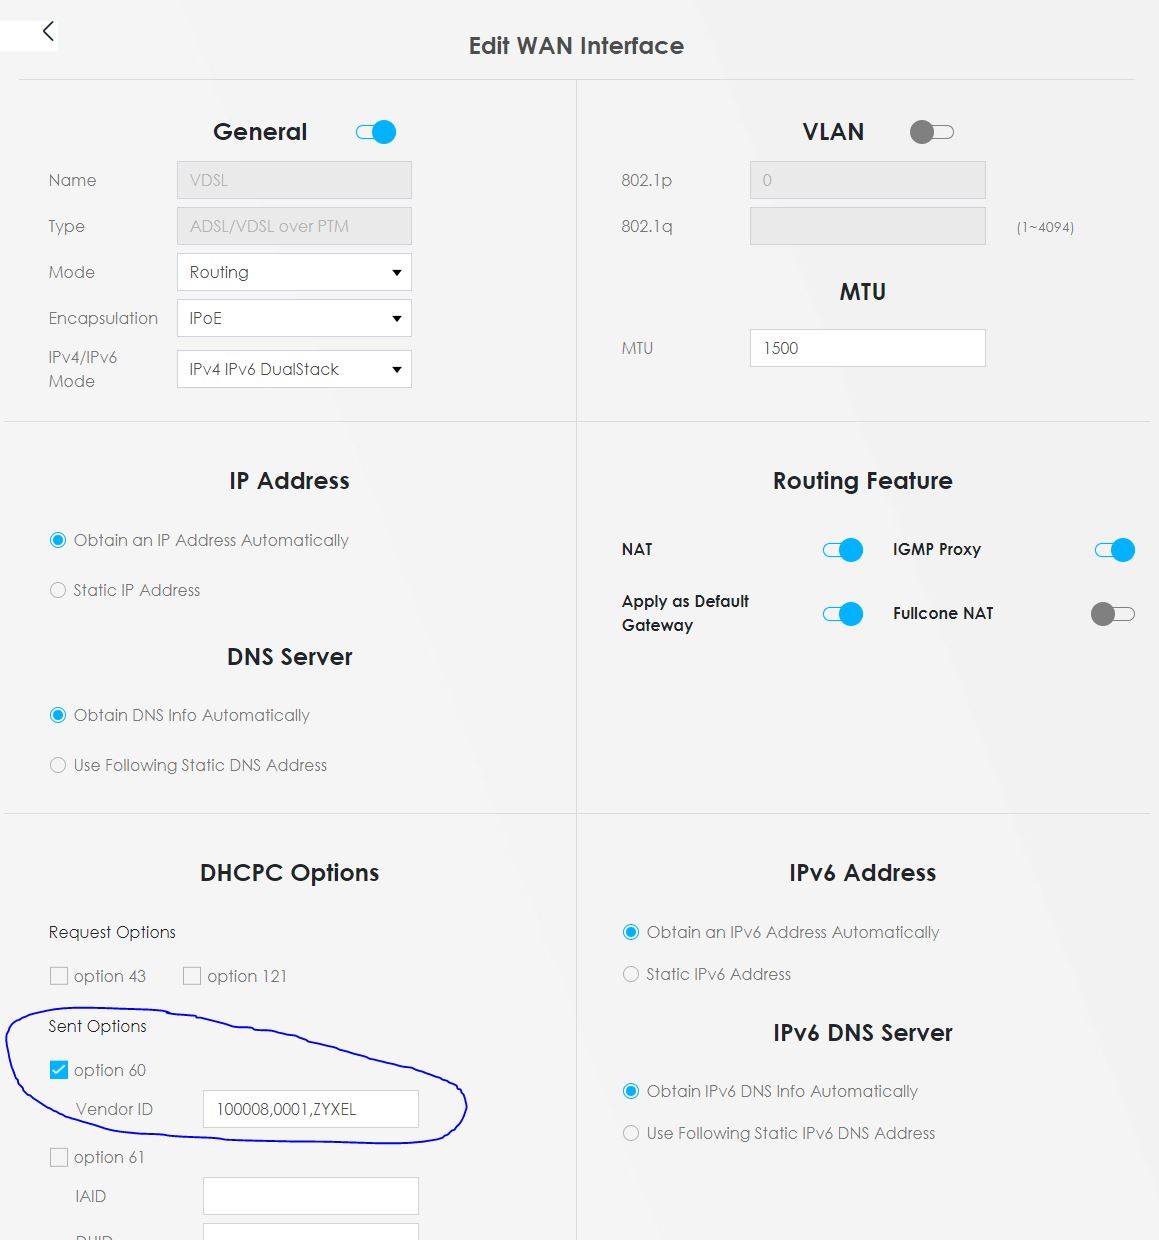
Task: Choose Use Following Static IPv6 DNS Address
Action: click(631, 1133)
